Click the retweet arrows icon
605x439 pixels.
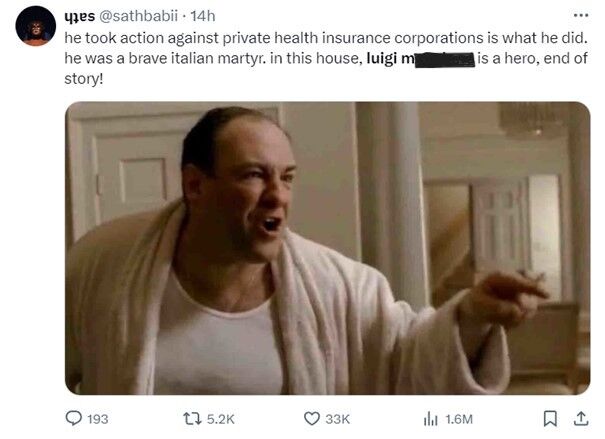pos(192,419)
